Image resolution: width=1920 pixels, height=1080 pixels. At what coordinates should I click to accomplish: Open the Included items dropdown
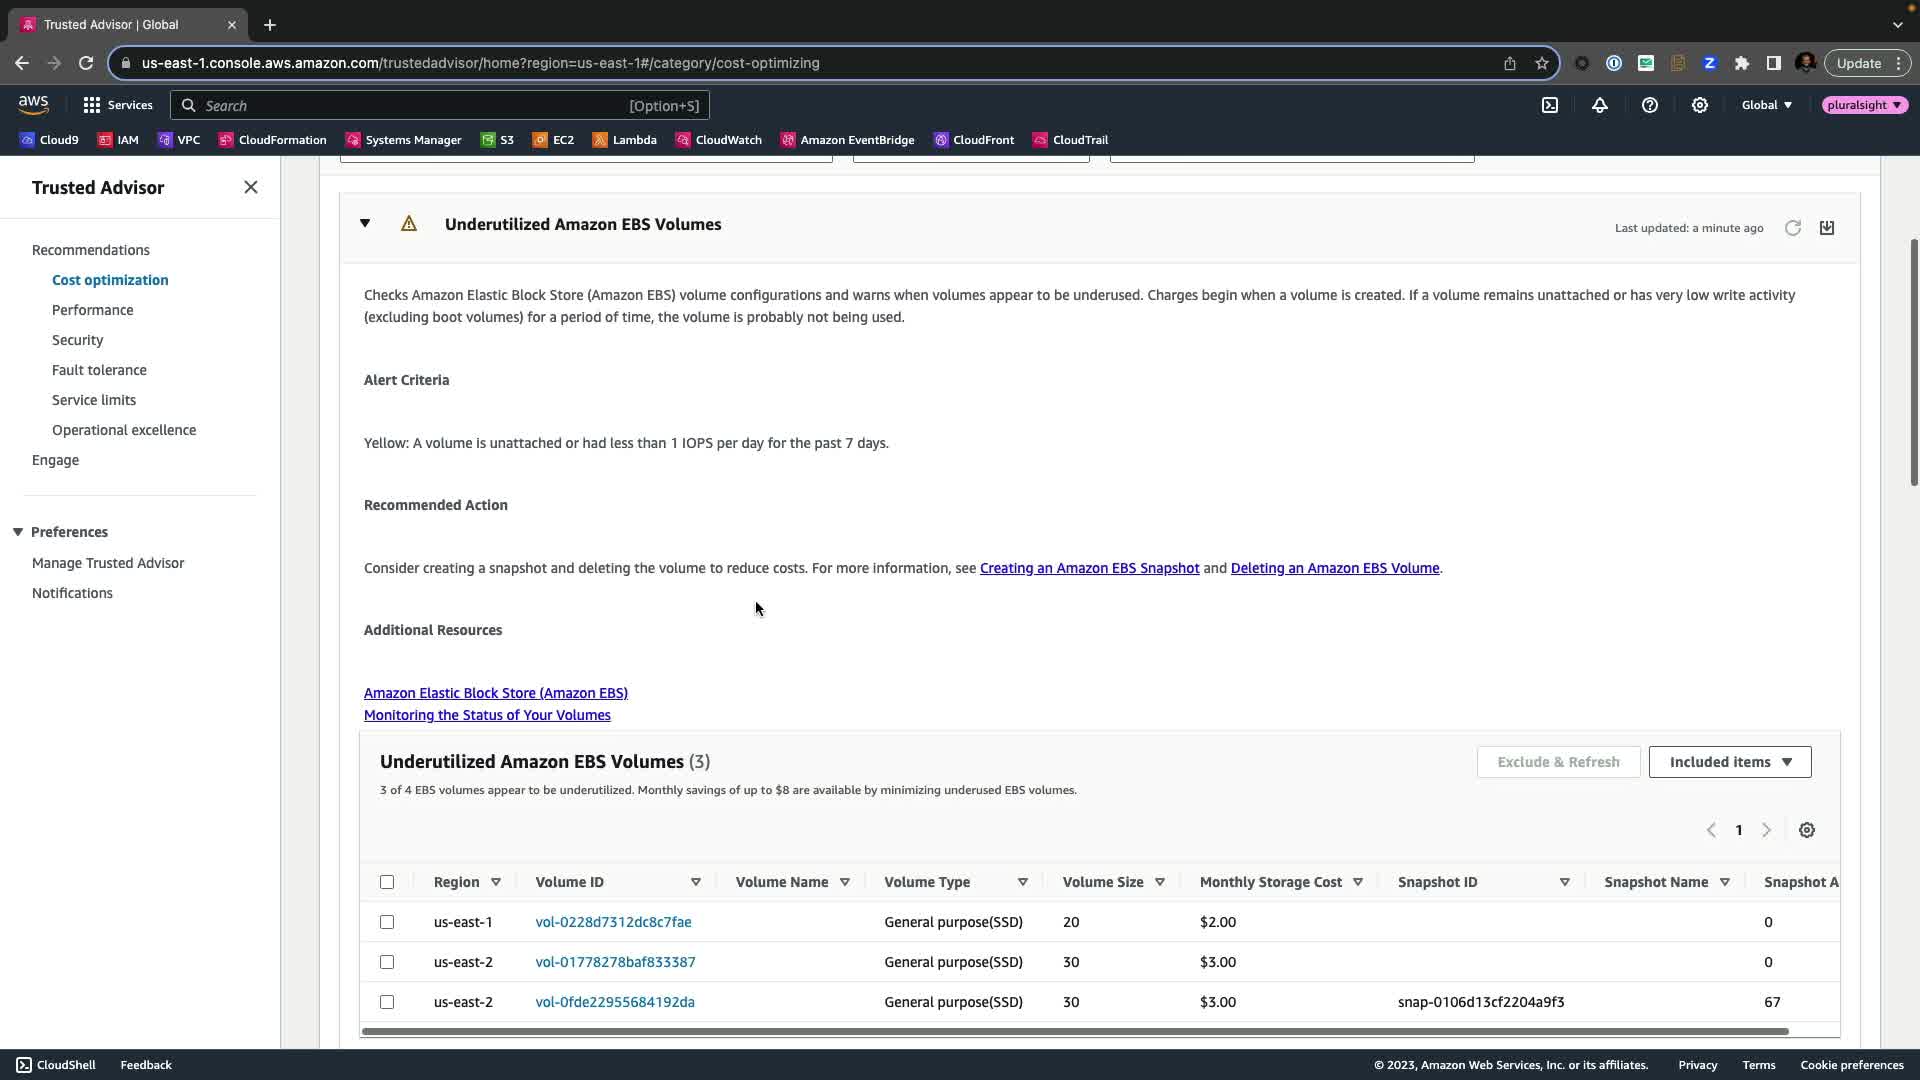[1730, 762]
